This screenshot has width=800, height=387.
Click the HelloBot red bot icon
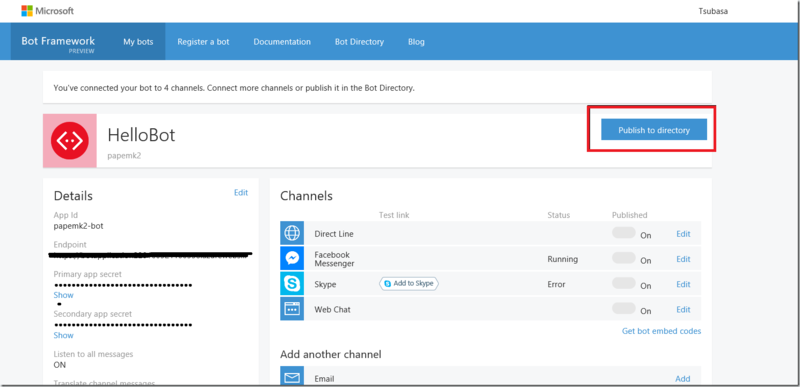click(70, 141)
